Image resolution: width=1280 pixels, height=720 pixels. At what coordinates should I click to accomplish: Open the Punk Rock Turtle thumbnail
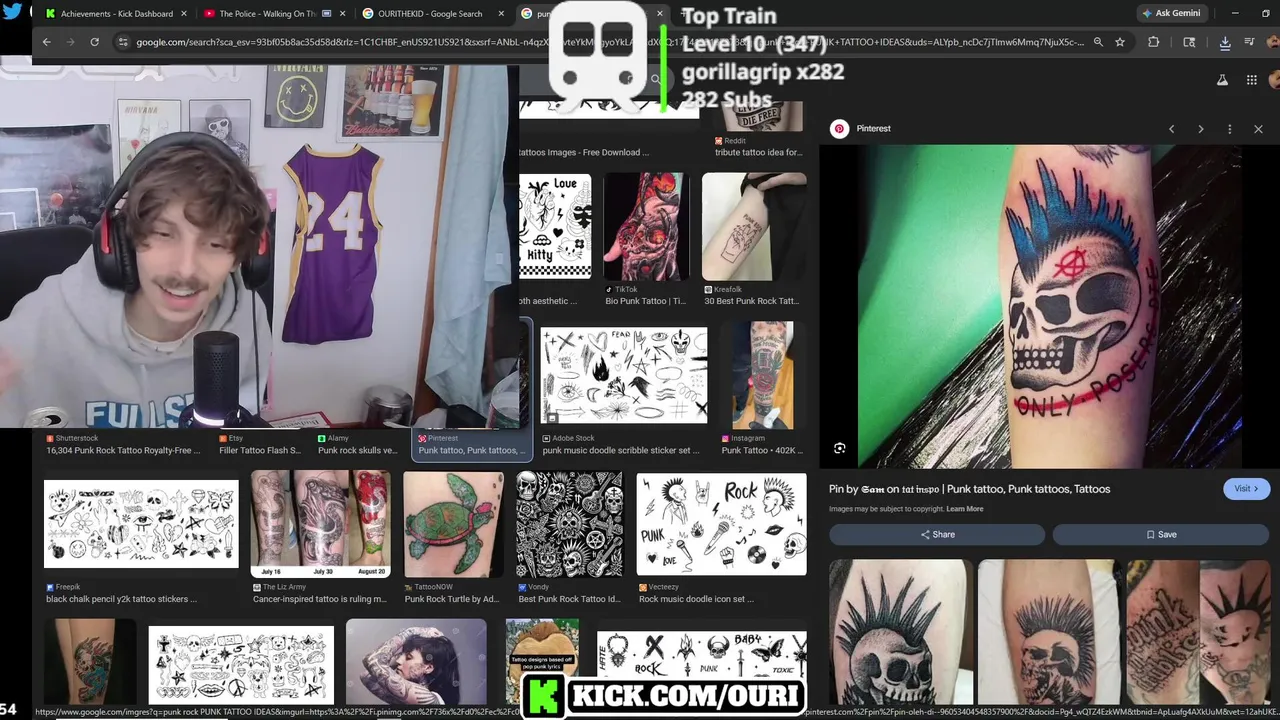click(453, 524)
